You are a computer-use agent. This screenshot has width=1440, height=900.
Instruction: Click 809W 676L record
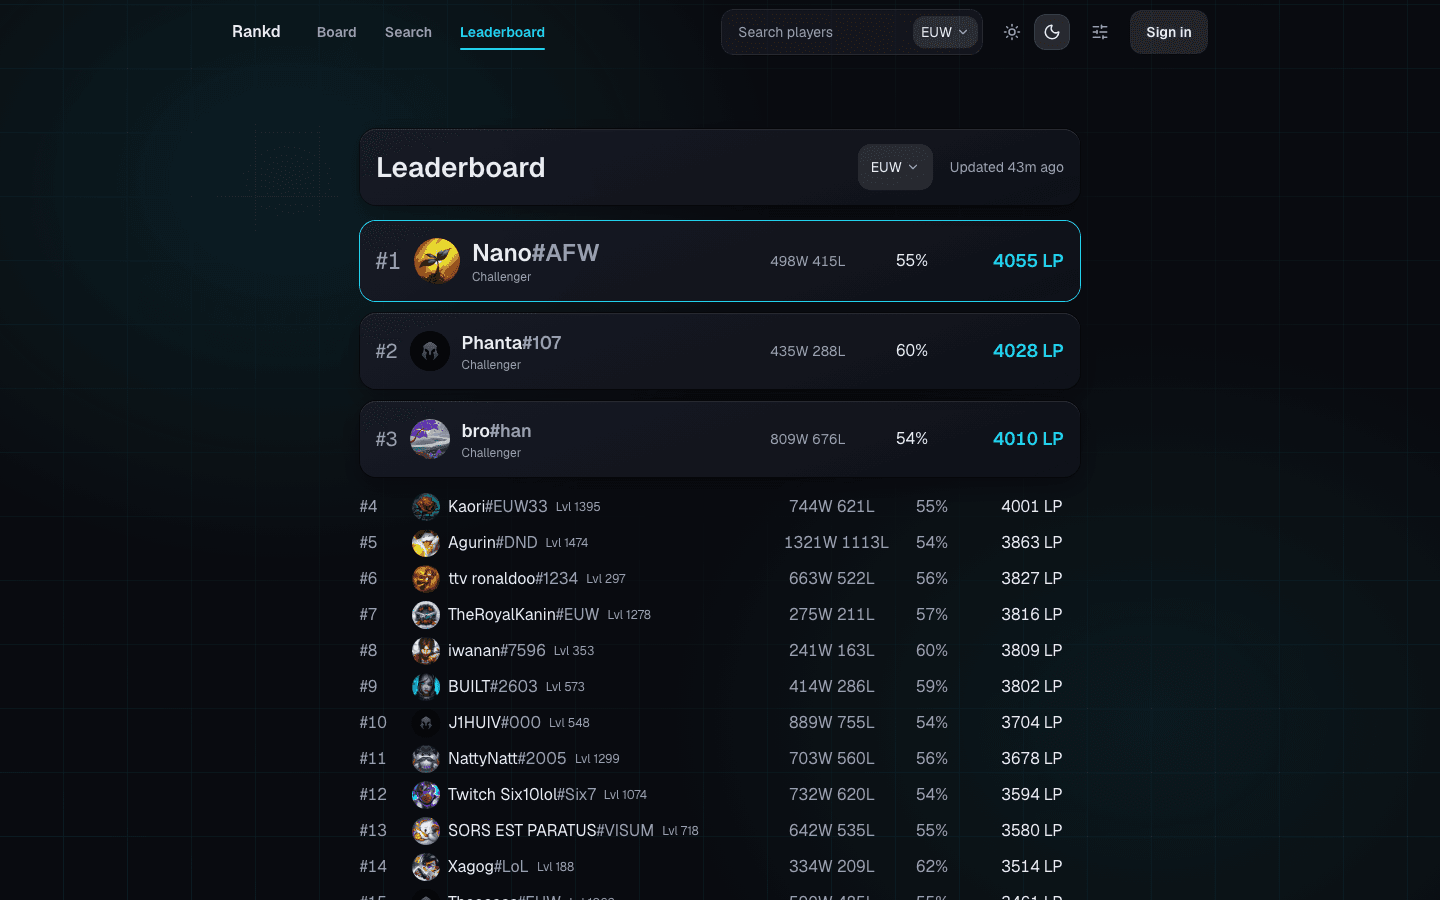point(808,439)
